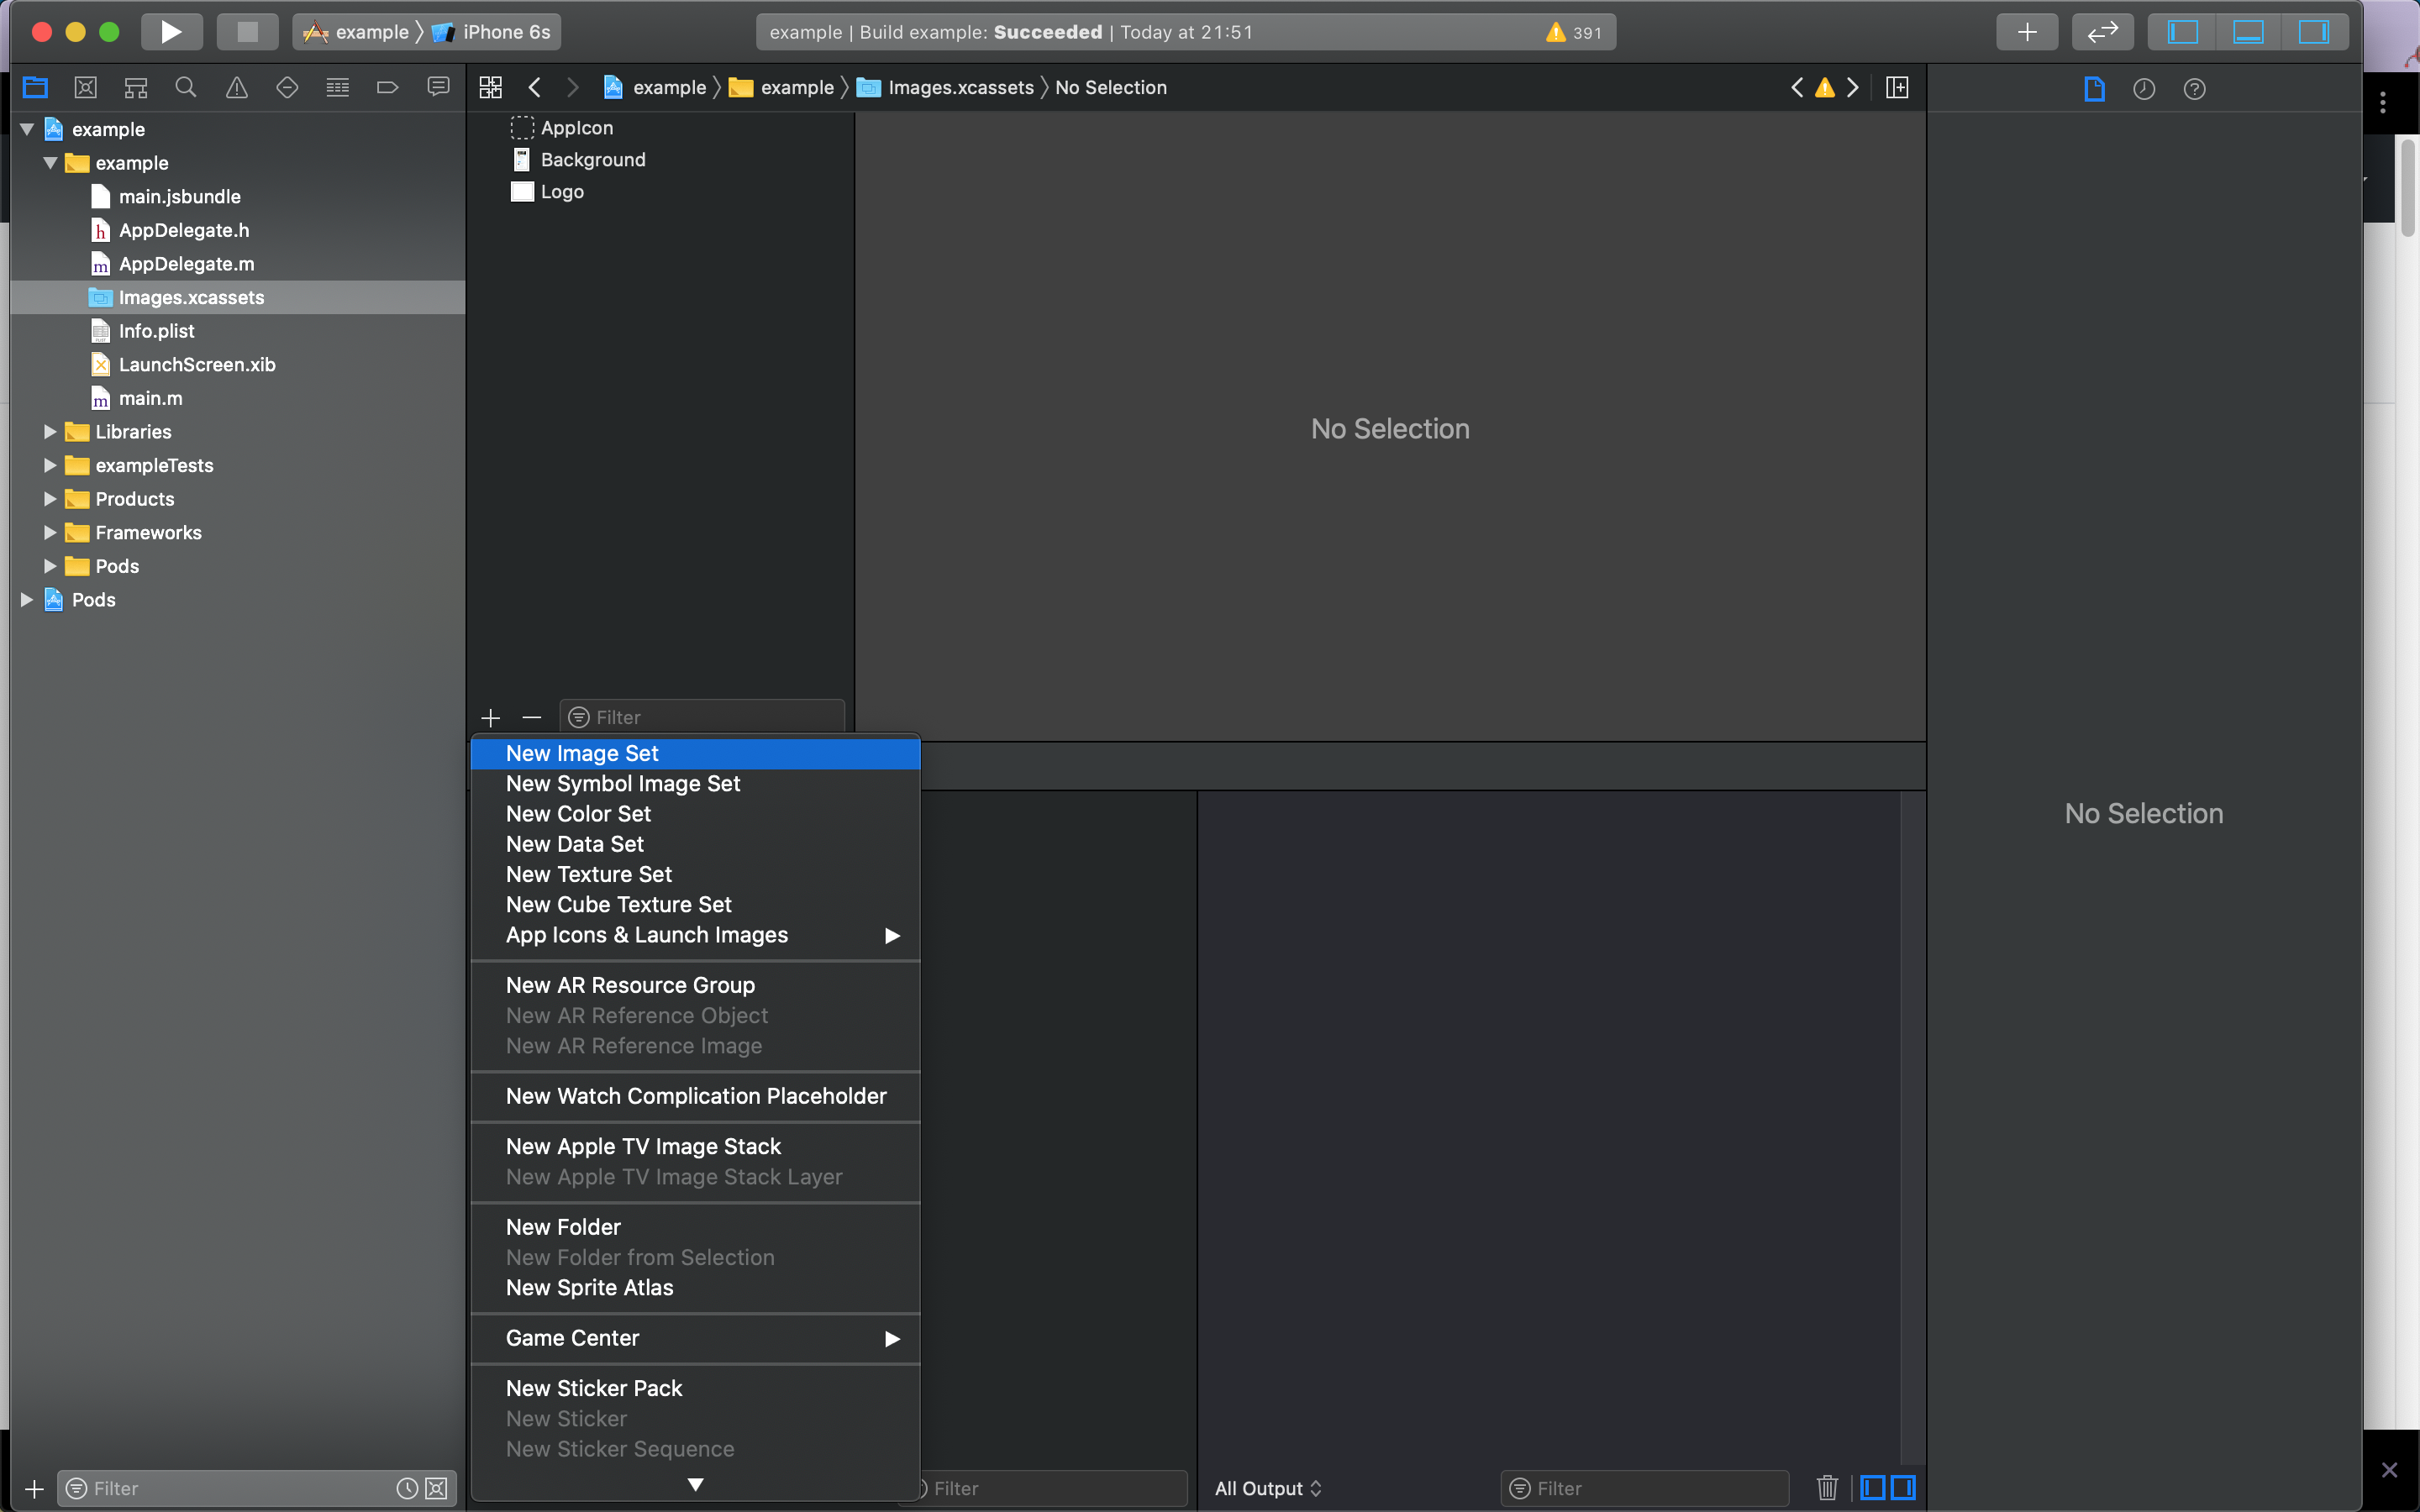
Task: Click the trash icon to clear console
Action: pos(1826,1488)
